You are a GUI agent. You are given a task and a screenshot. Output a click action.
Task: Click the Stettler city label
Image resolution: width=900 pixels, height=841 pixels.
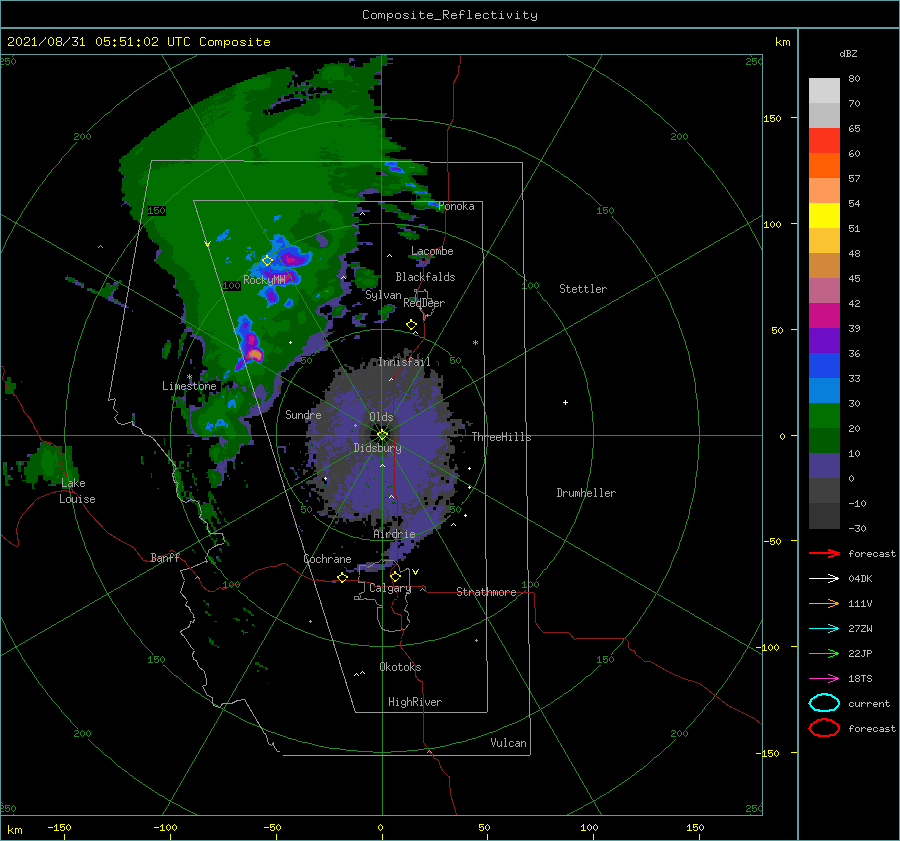583,289
